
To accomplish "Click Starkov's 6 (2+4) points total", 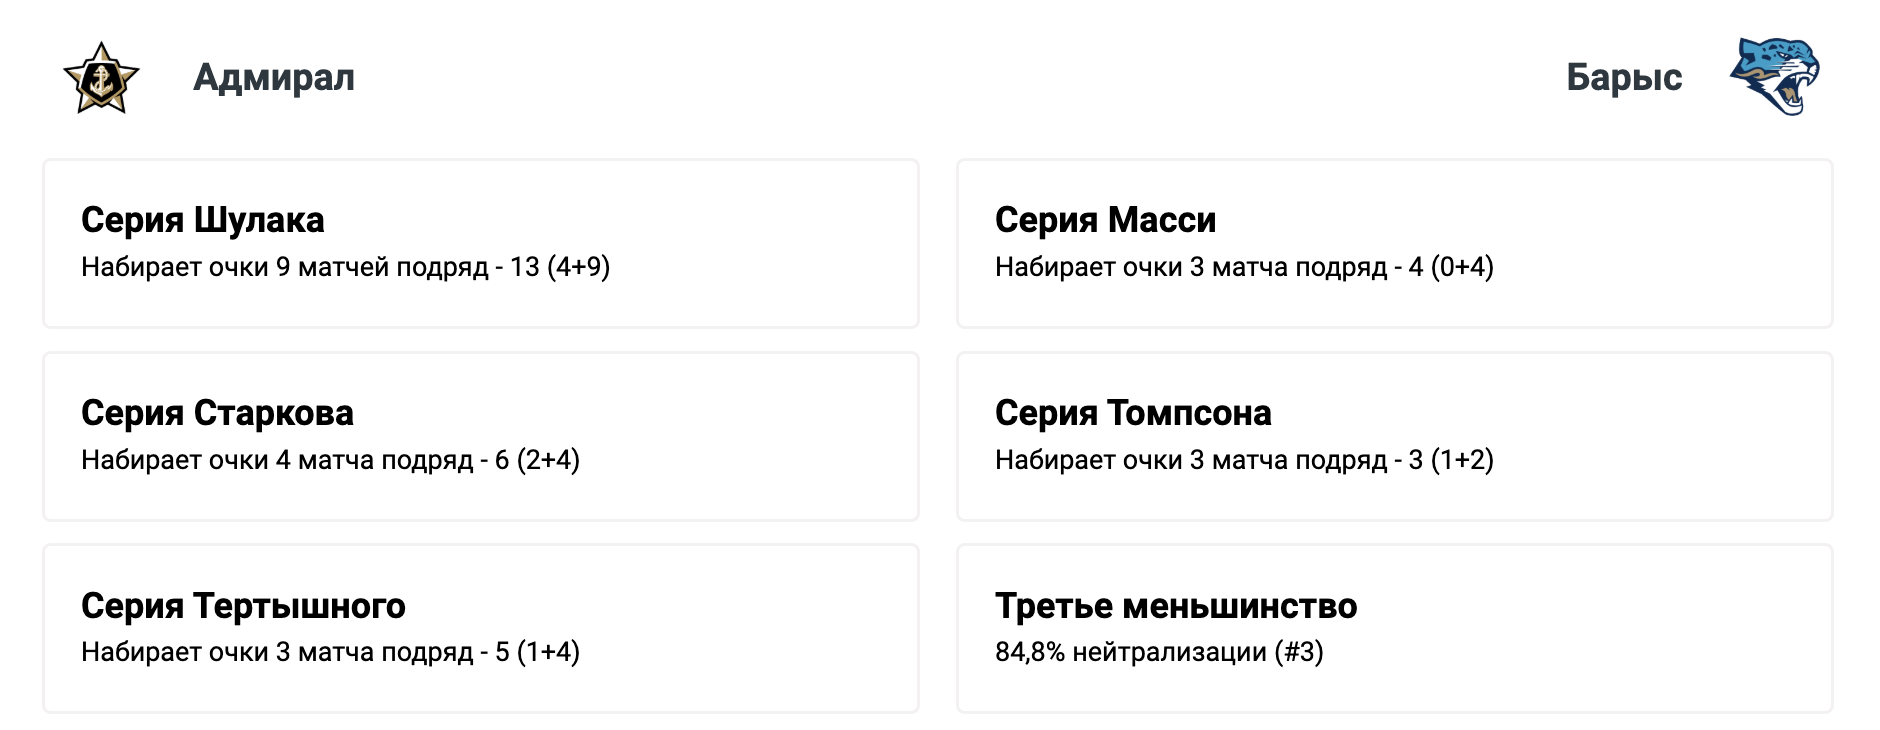I will pyautogui.click(x=537, y=460).
